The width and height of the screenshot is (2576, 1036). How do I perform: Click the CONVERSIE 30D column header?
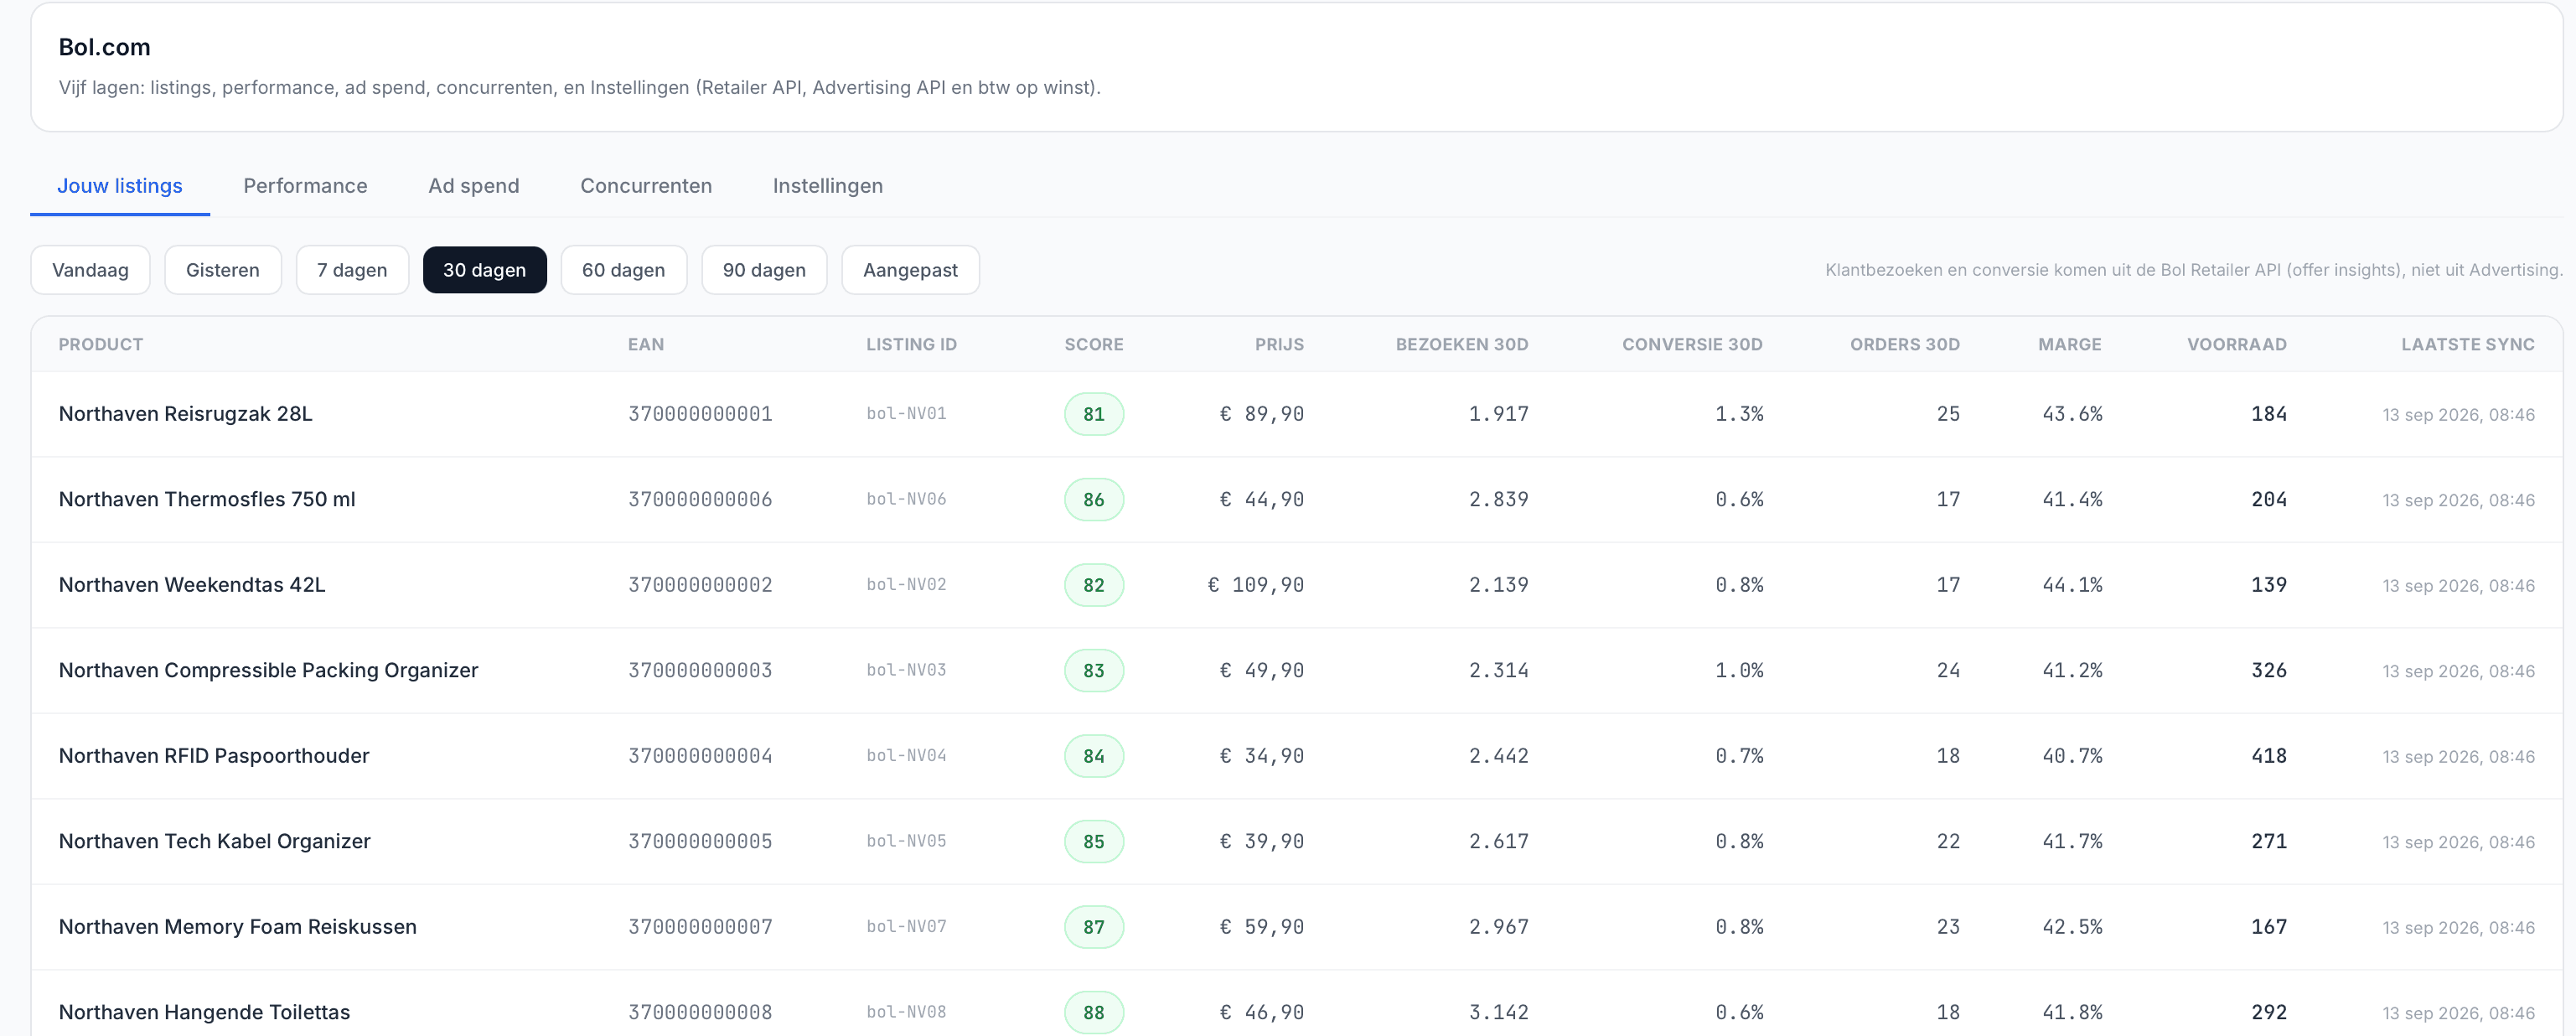tap(1692, 344)
